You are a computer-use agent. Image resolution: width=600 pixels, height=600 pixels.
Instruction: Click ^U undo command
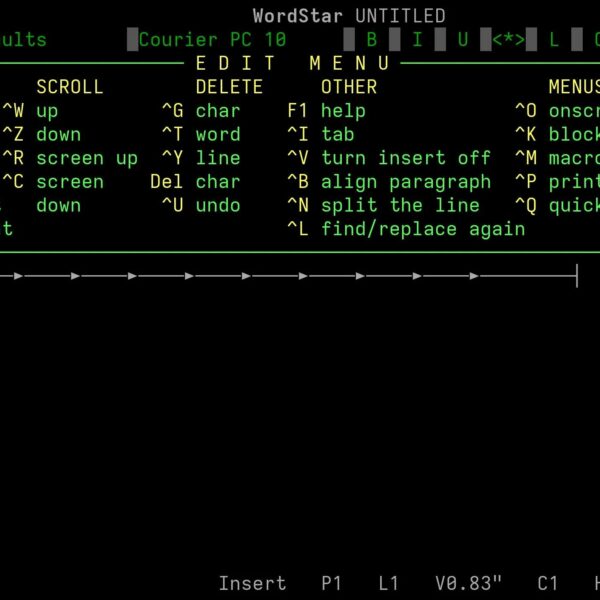(x=201, y=205)
